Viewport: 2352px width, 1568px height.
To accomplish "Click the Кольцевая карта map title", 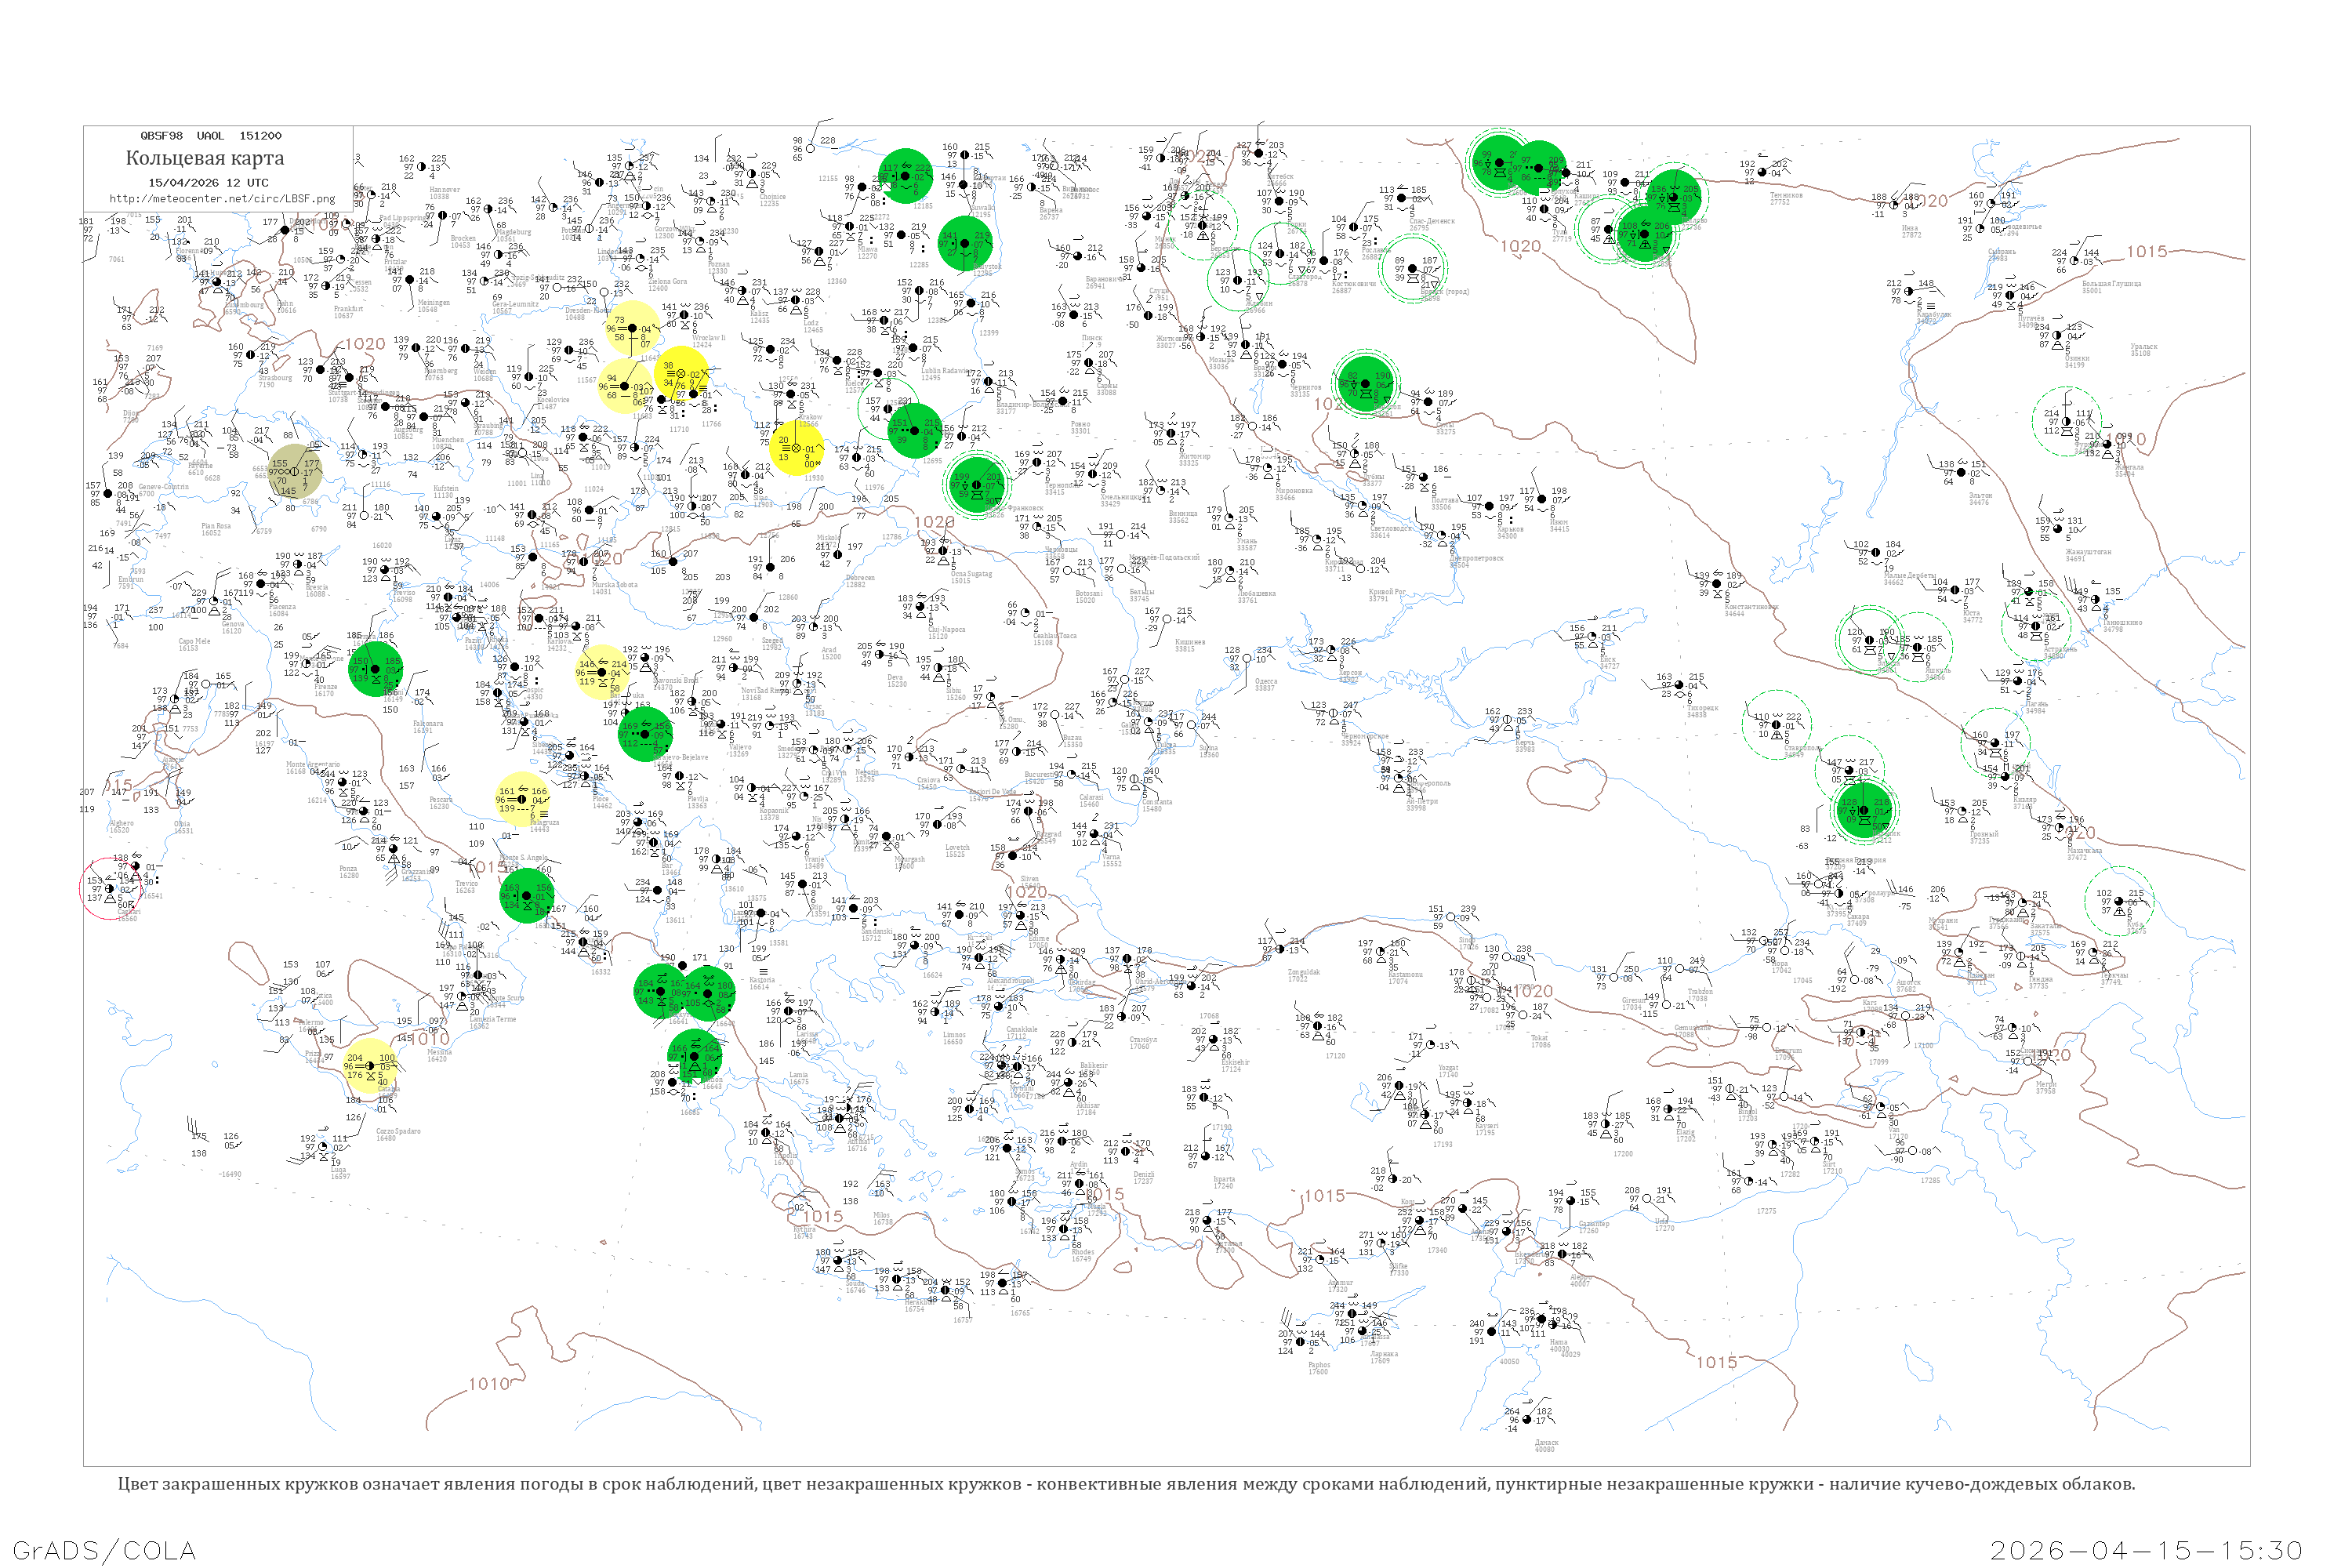I will pos(204,158).
